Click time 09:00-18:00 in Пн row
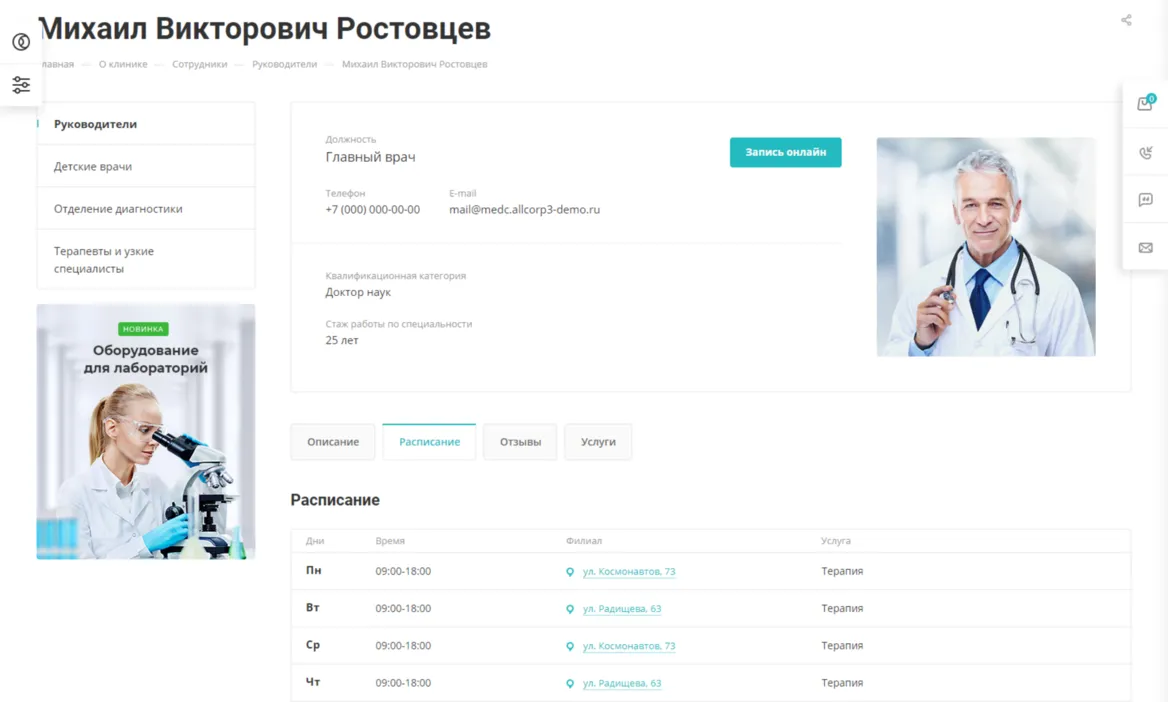 point(403,571)
